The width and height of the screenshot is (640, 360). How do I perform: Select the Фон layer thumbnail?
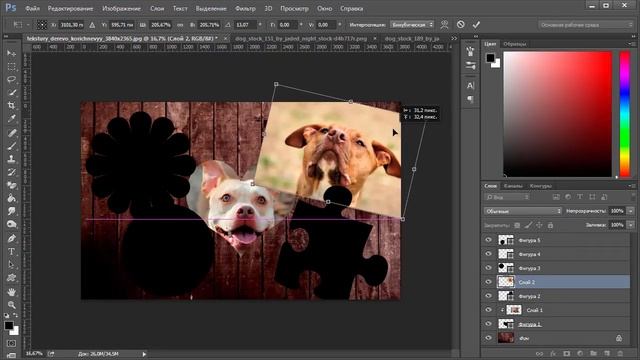(506, 338)
